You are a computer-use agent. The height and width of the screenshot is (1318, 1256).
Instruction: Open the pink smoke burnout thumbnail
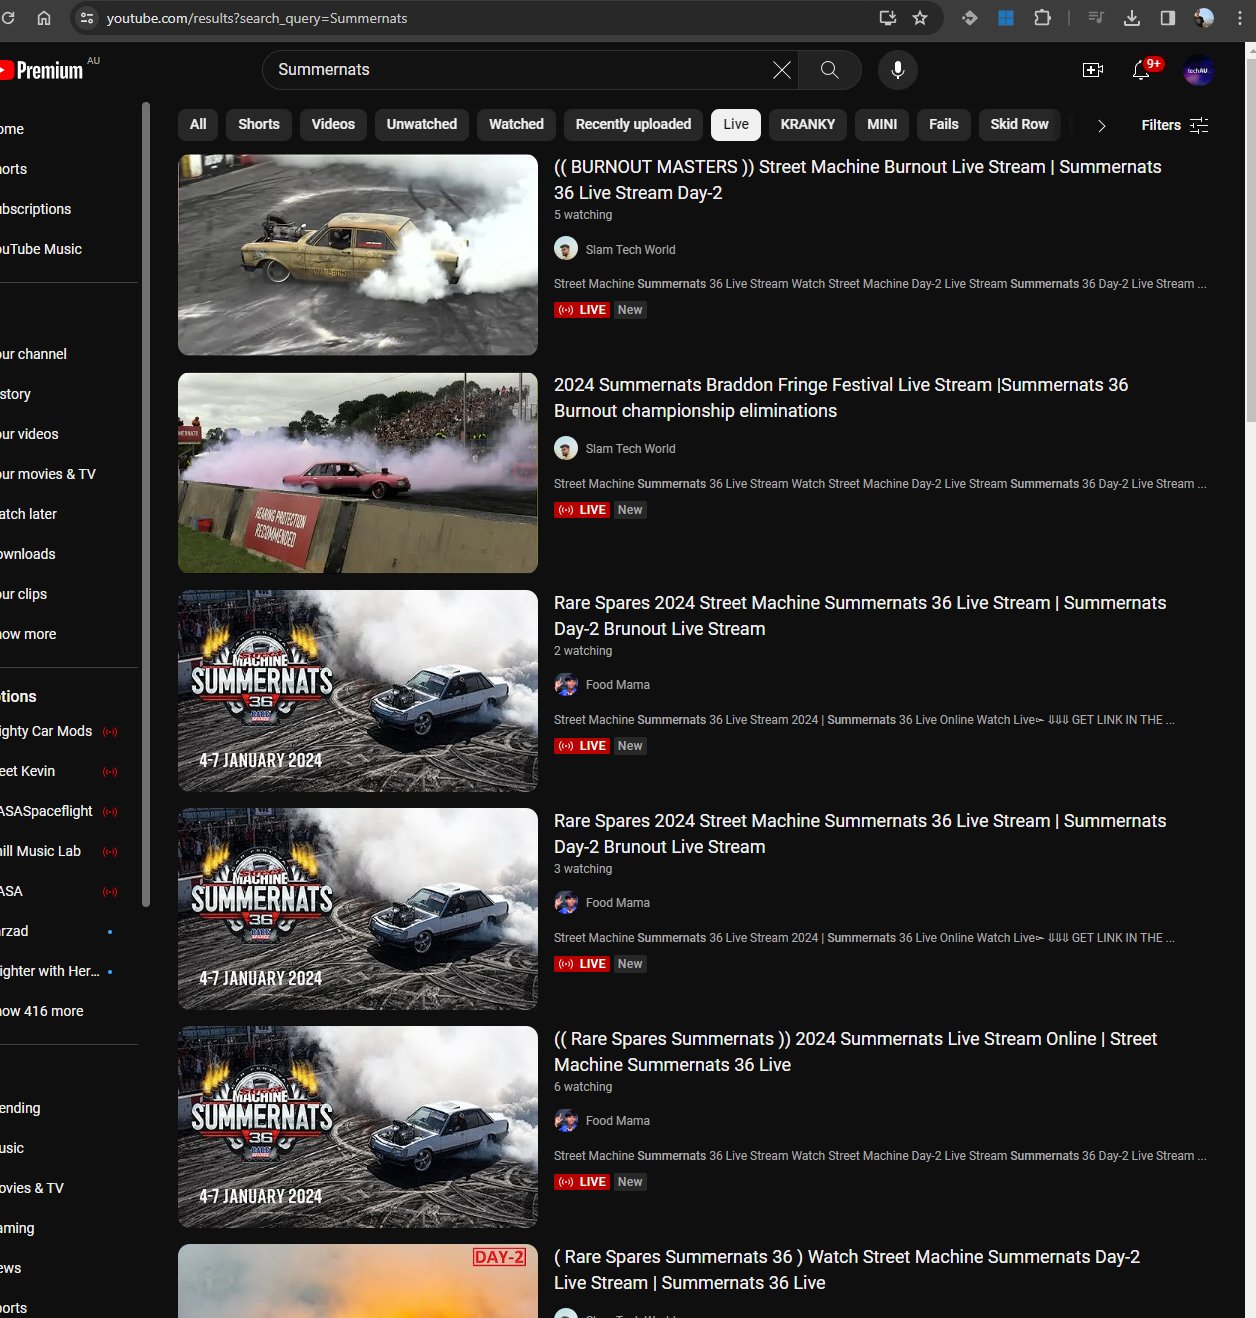click(358, 473)
